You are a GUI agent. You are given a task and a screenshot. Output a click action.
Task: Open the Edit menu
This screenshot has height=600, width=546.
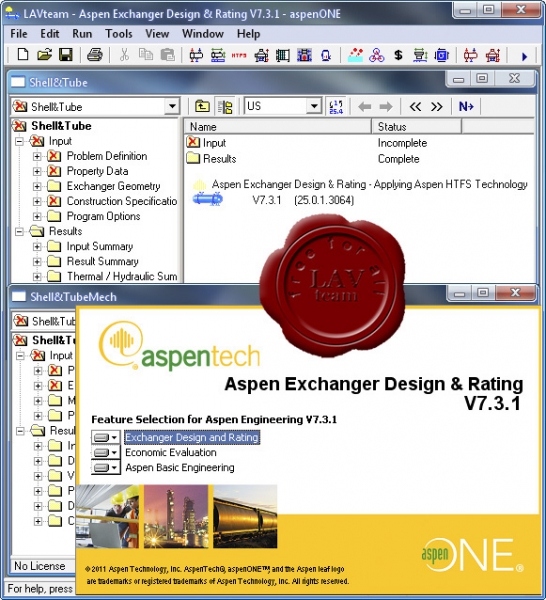(x=50, y=34)
